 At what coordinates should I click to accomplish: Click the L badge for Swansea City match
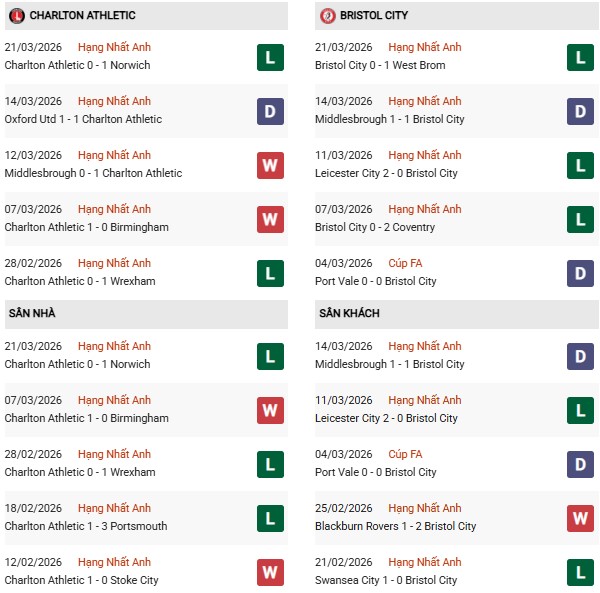coord(580,572)
